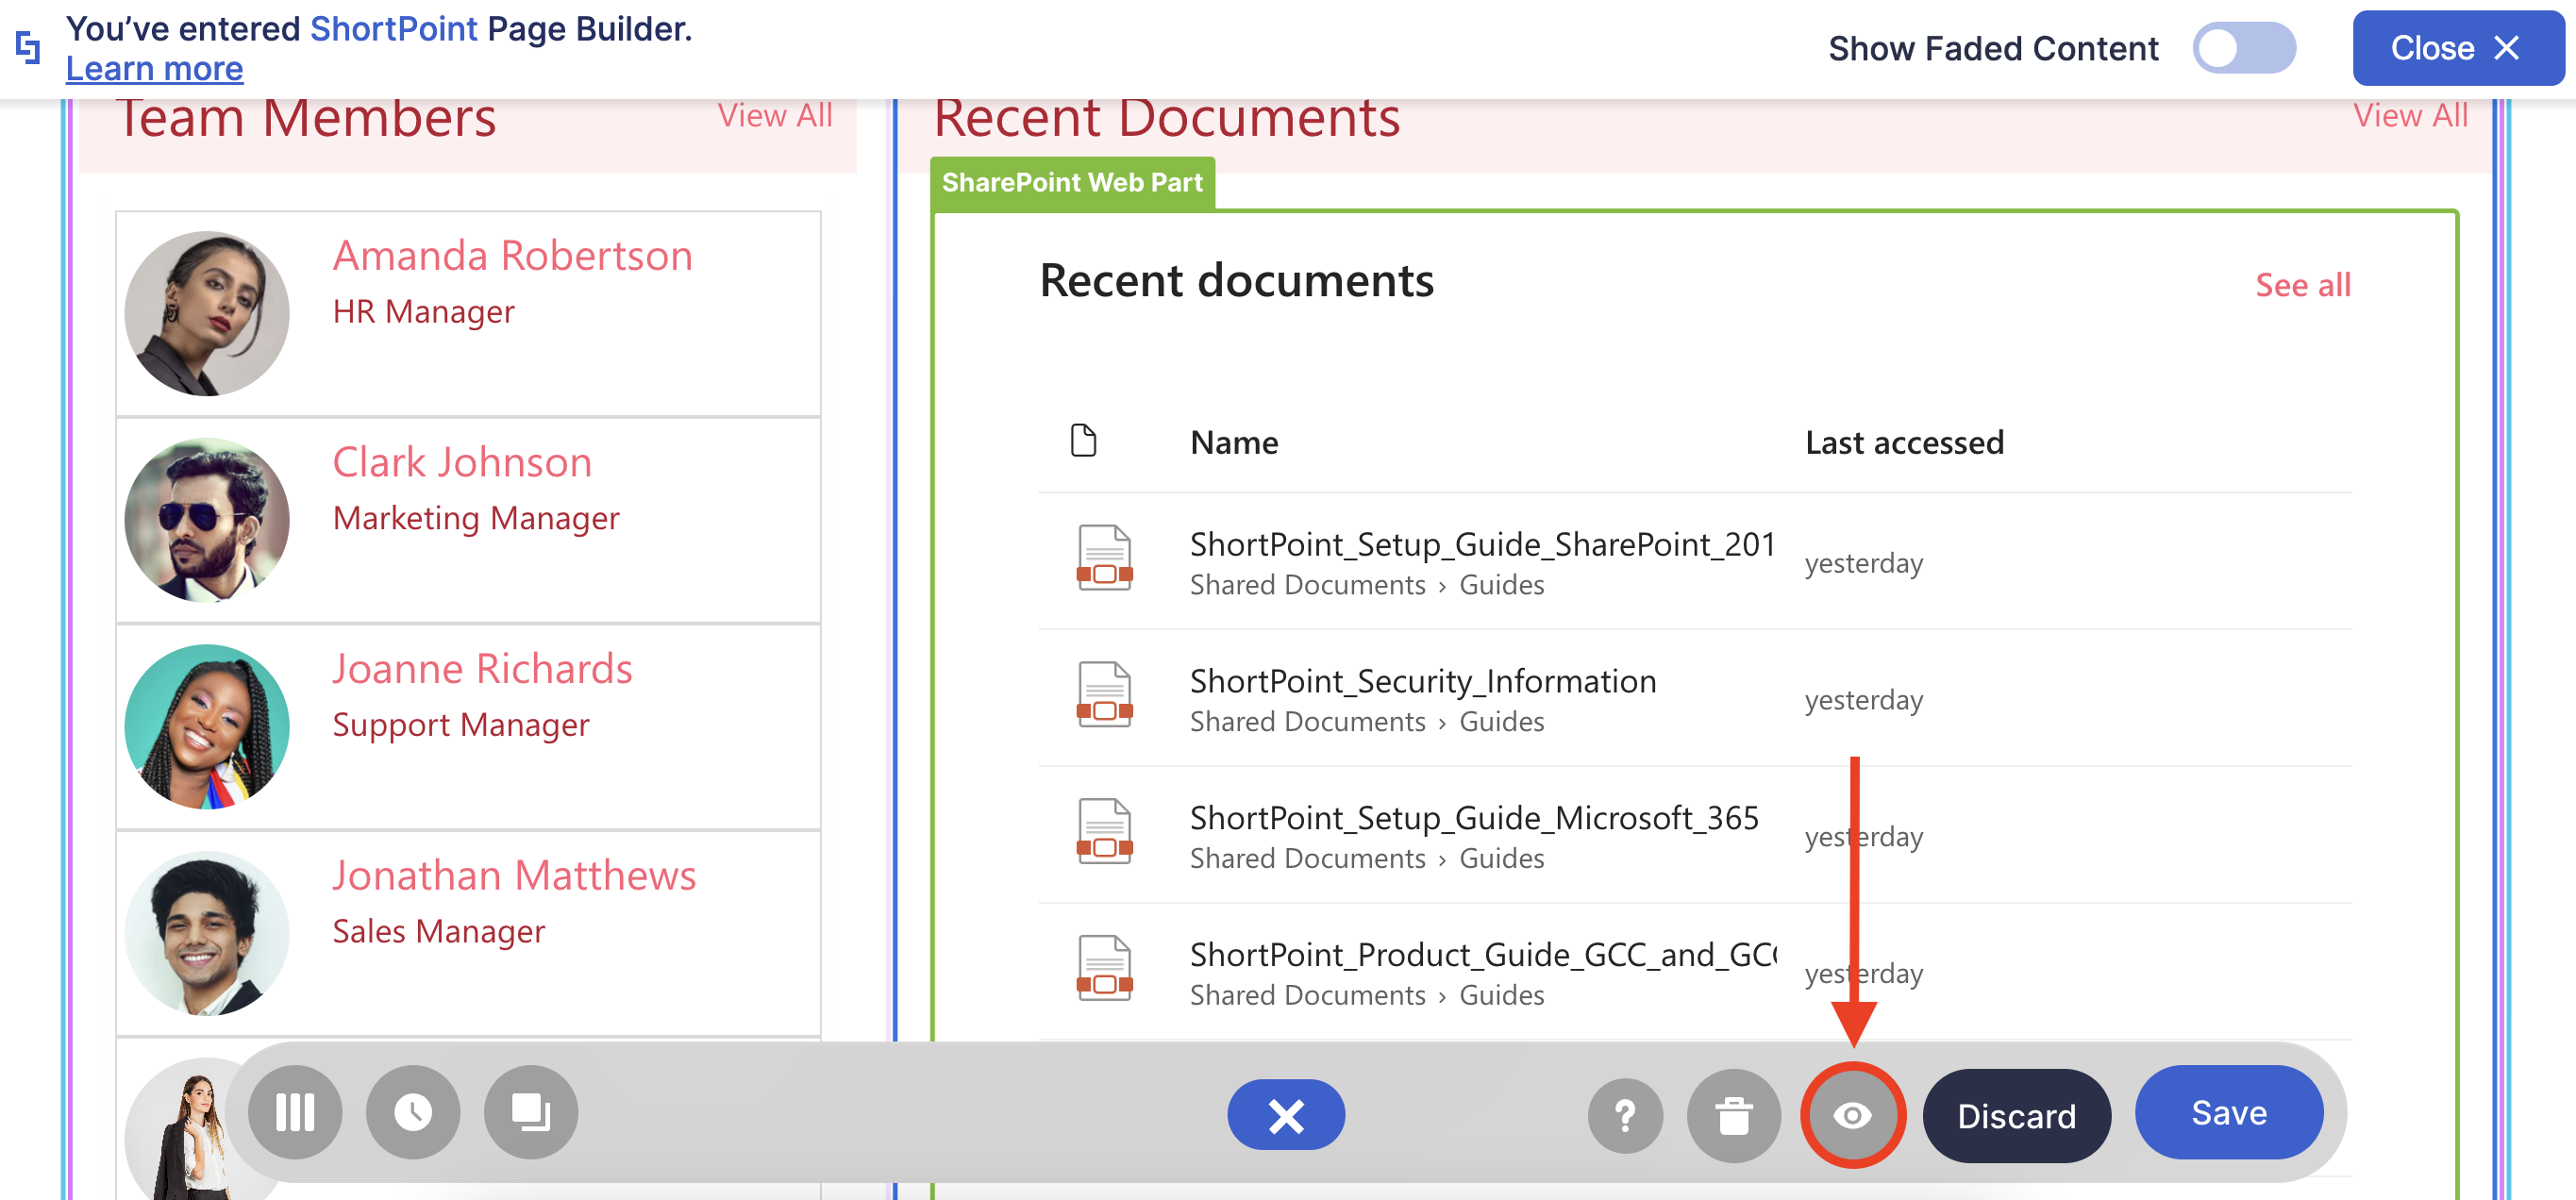Click See all in Recent documents
This screenshot has width=2576, height=1200.
pyautogui.click(x=2302, y=286)
